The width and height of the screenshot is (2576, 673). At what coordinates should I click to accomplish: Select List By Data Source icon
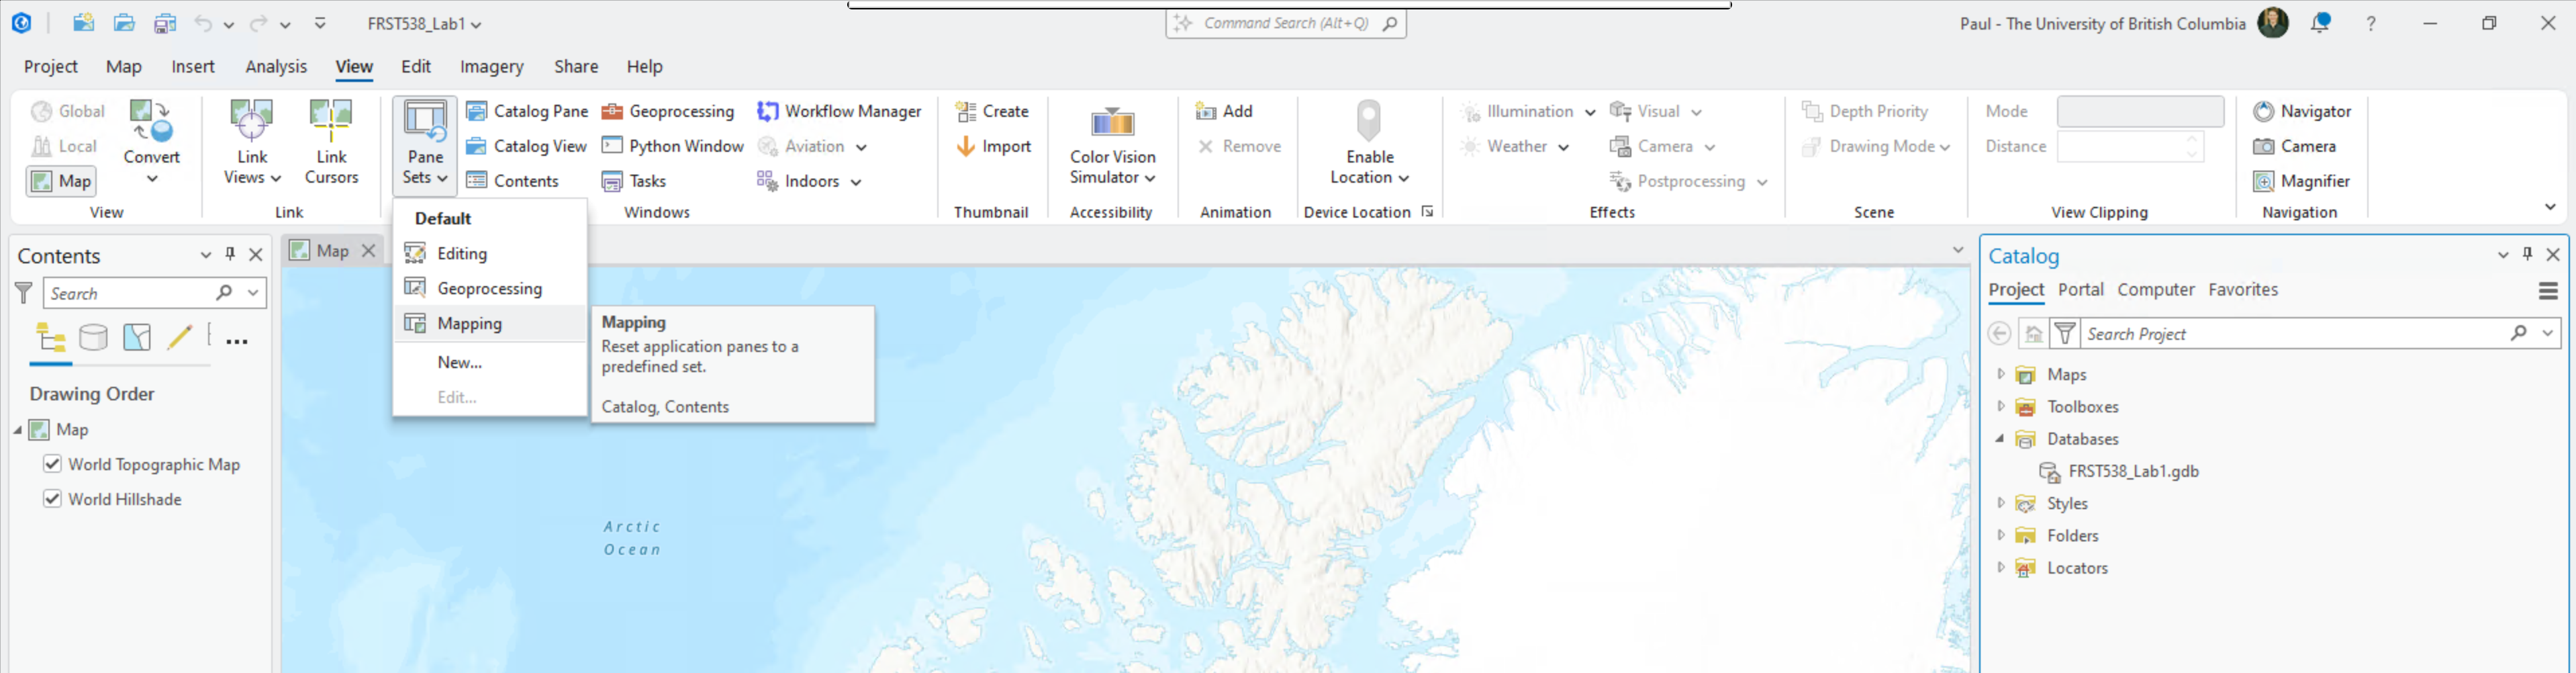[x=93, y=338]
